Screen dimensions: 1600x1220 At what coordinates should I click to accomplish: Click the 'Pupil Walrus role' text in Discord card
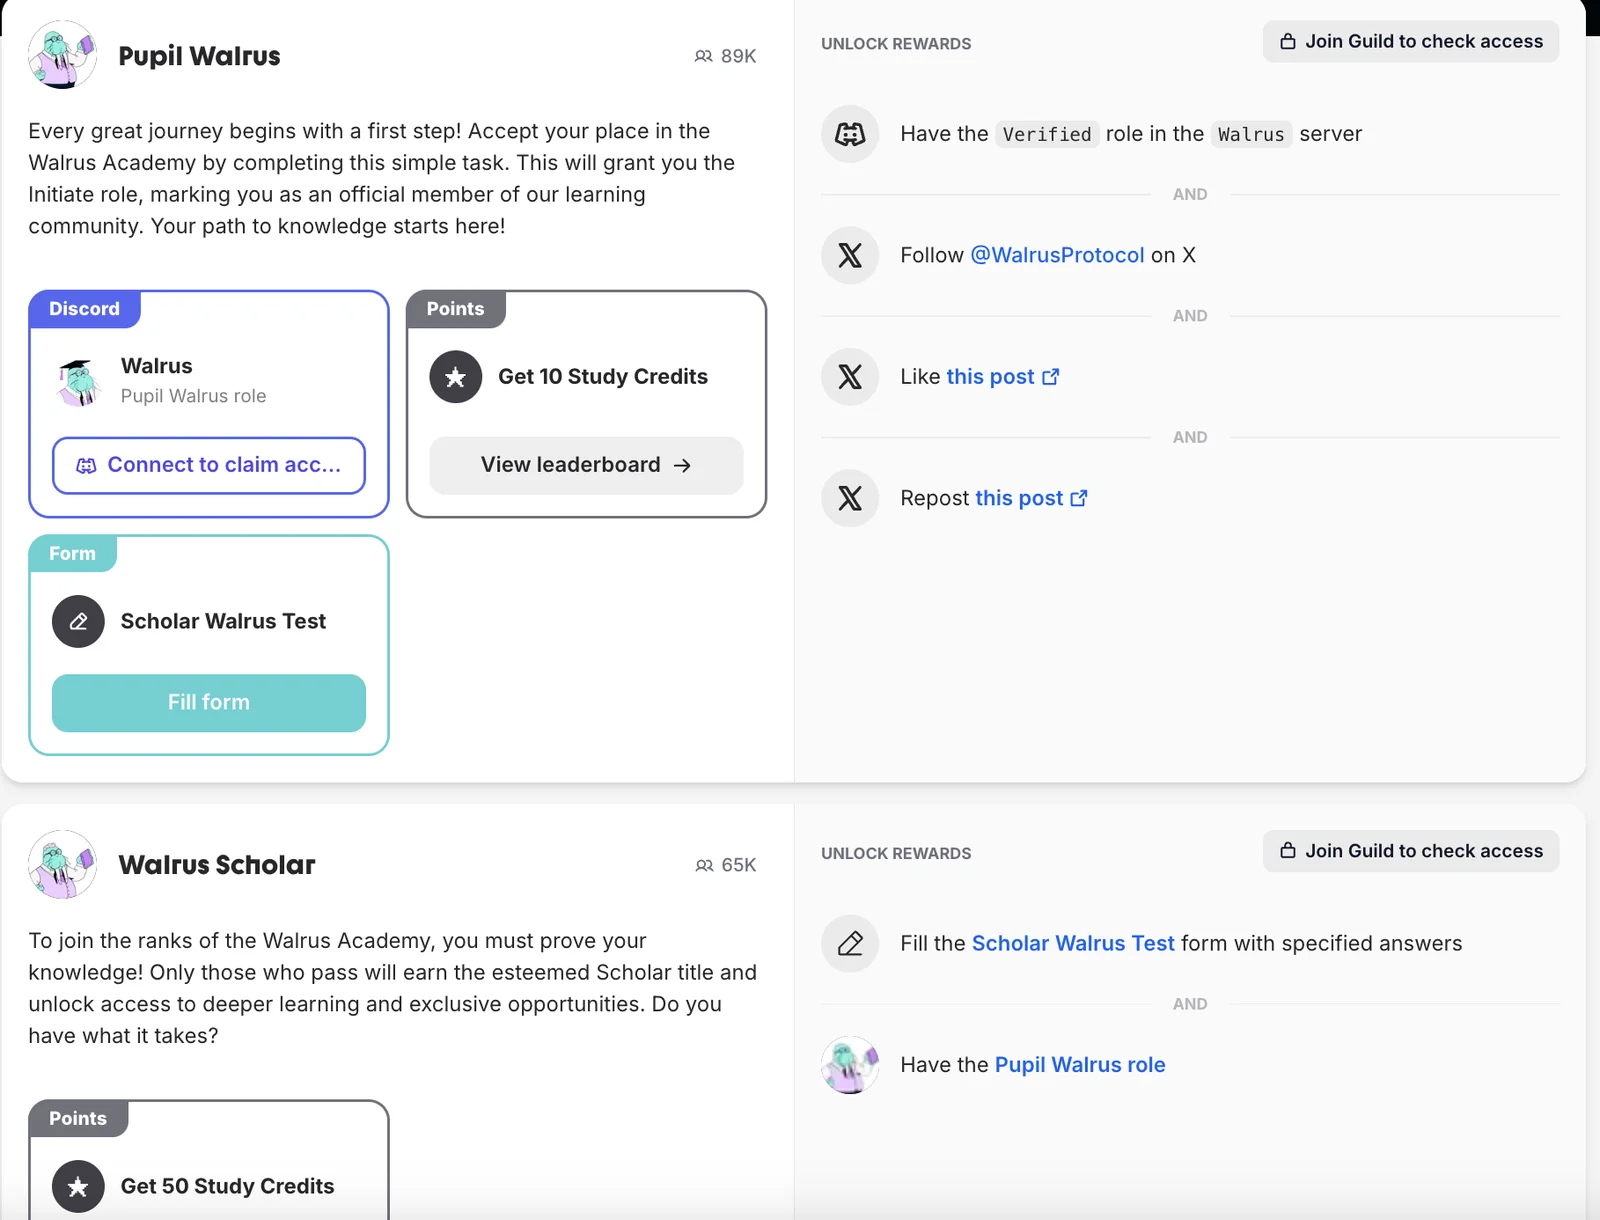(x=194, y=396)
